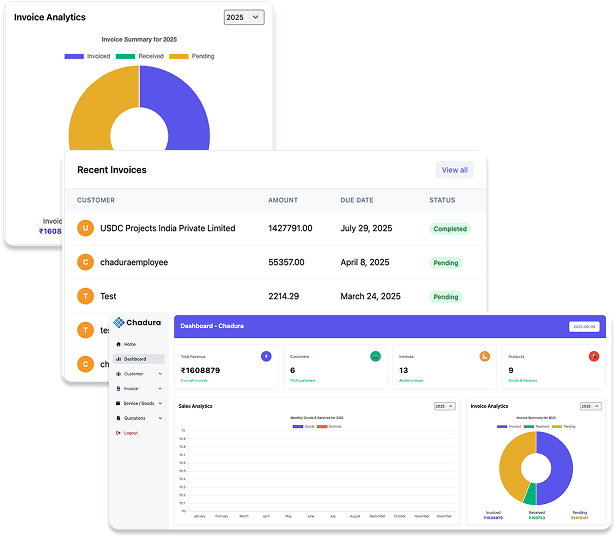Viewport: 616px width, 538px height.
Task: Click the orange Invoices card icon
Action: click(x=484, y=356)
